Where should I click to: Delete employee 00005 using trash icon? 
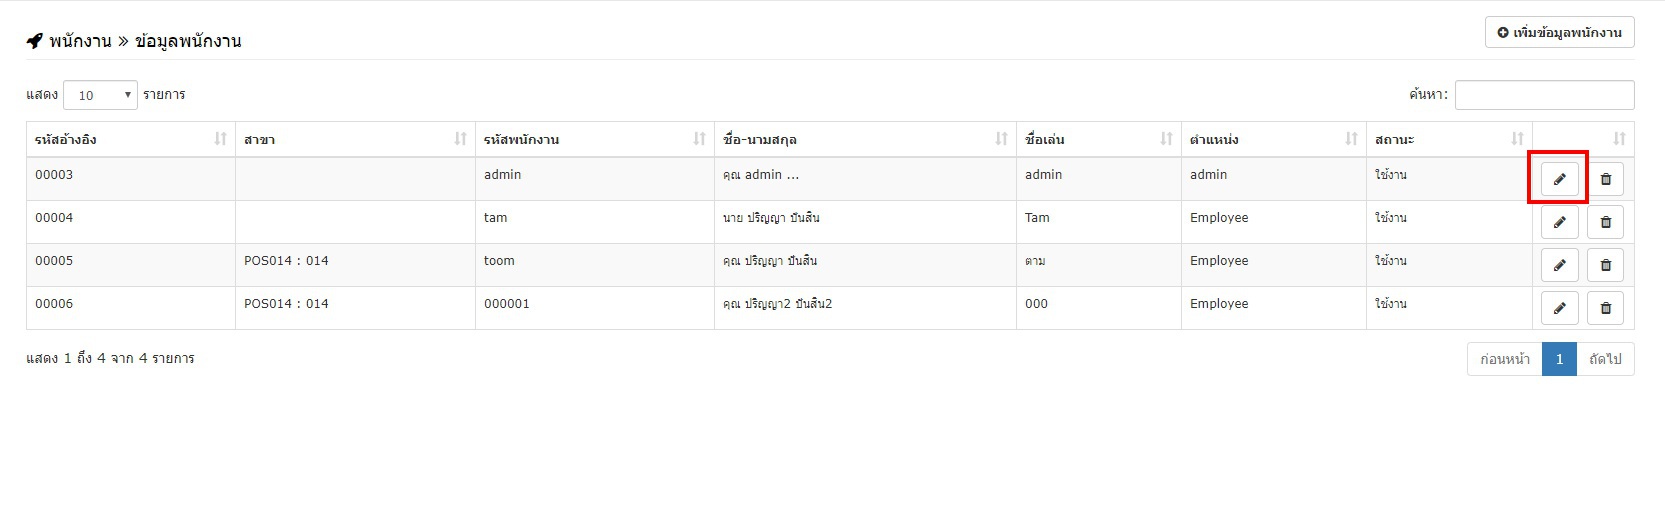click(1605, 265)
